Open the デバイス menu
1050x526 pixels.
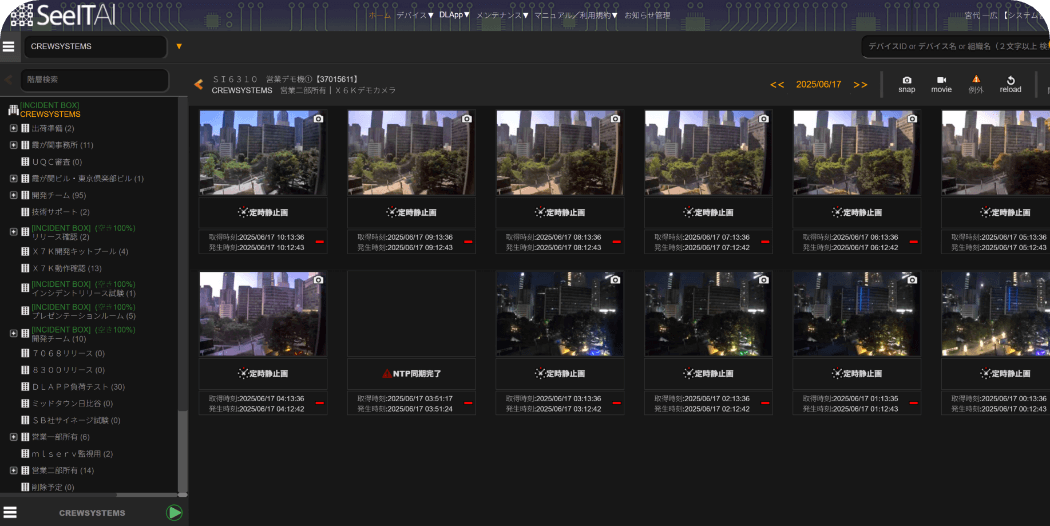tap(414, 15)
